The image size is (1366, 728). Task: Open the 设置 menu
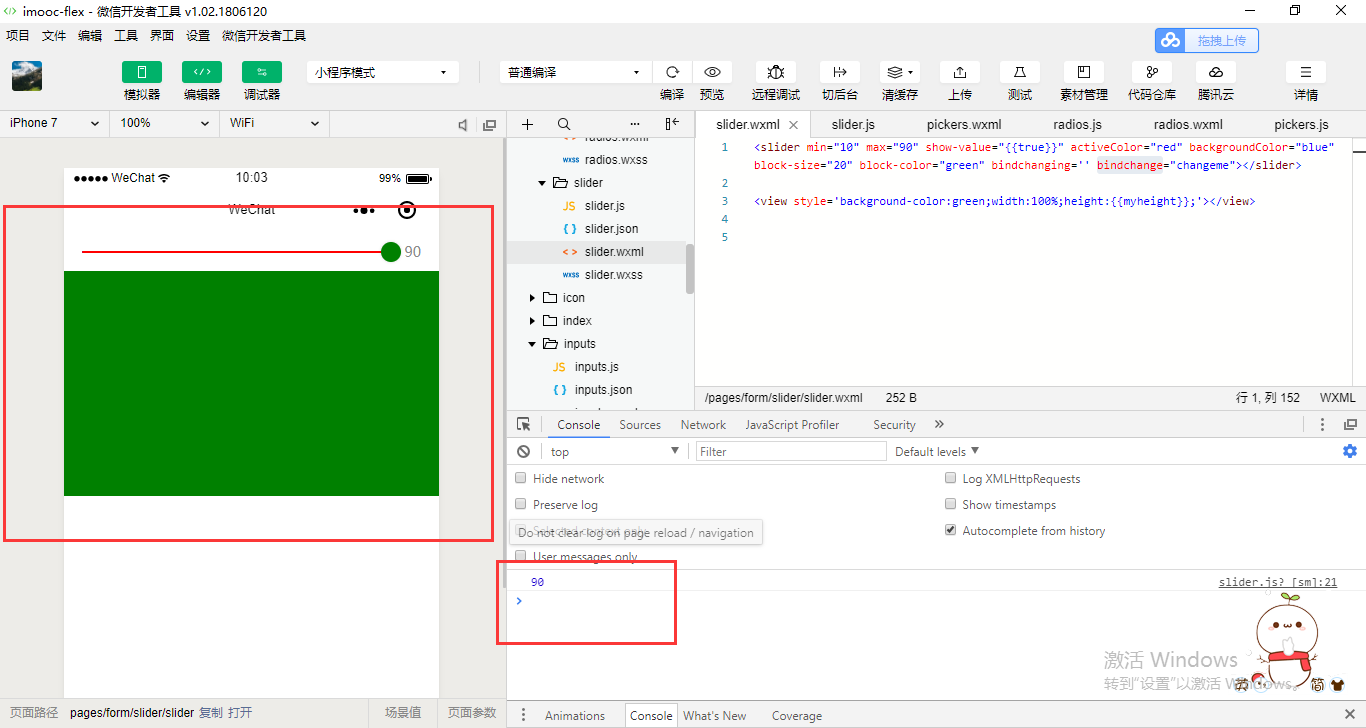tap(198, 35)
